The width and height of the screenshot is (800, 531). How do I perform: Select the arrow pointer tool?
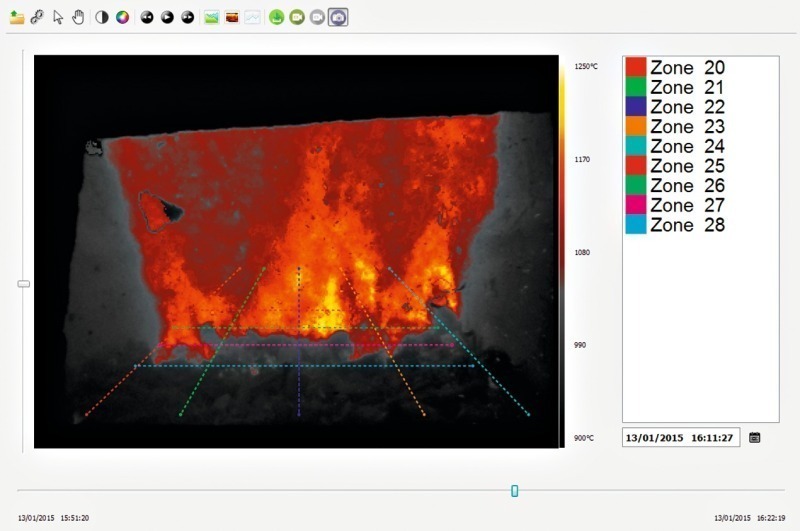click(x=58, y=17)
